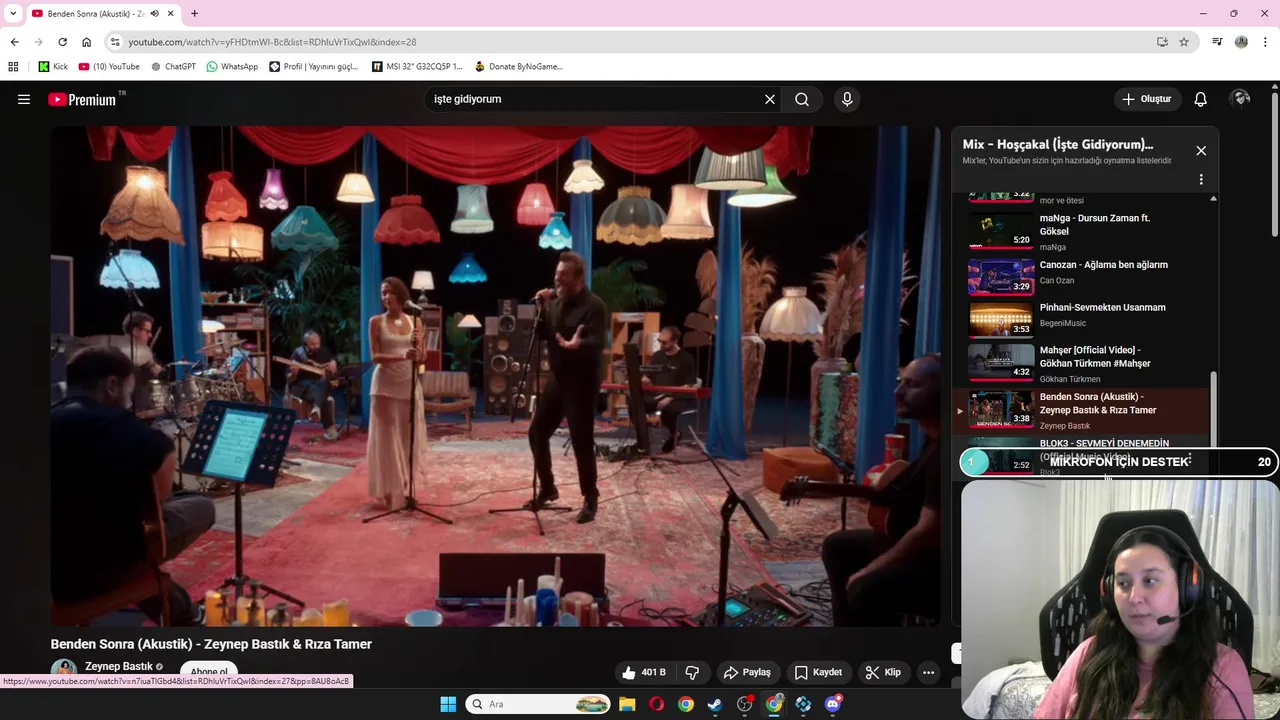Screen dimensions: 1280x720
Task: Click the taskbar Ara search box
Action: (x=538, y=704)
